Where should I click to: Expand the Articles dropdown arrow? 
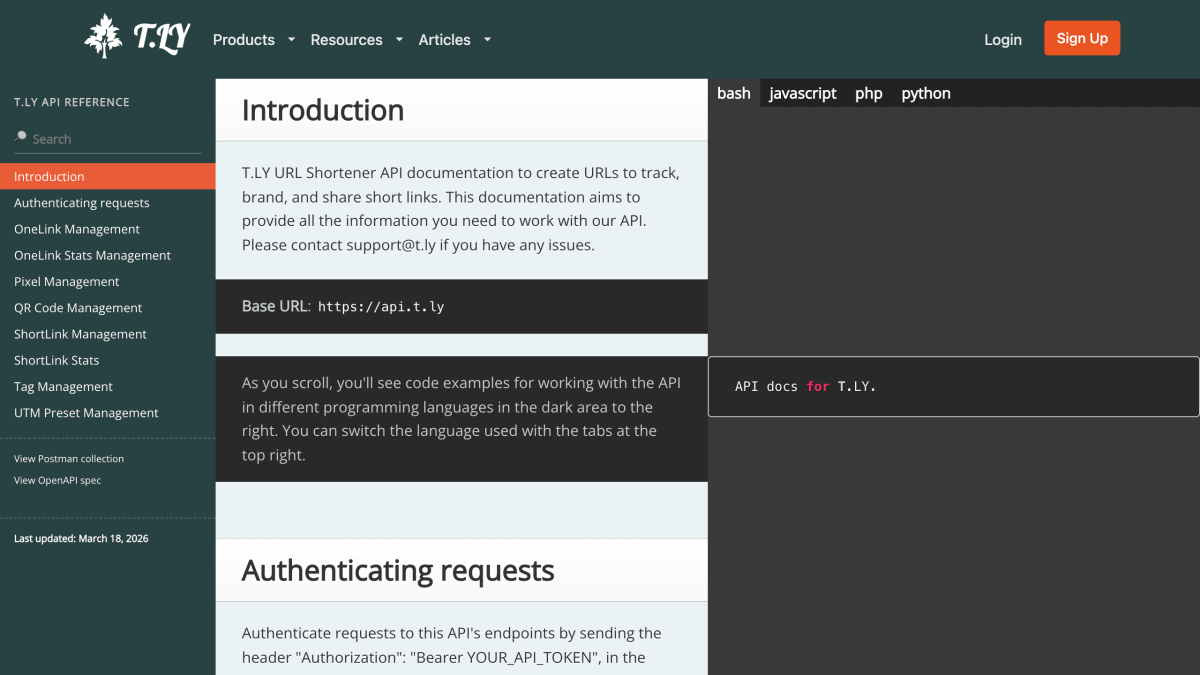(487, 40)
